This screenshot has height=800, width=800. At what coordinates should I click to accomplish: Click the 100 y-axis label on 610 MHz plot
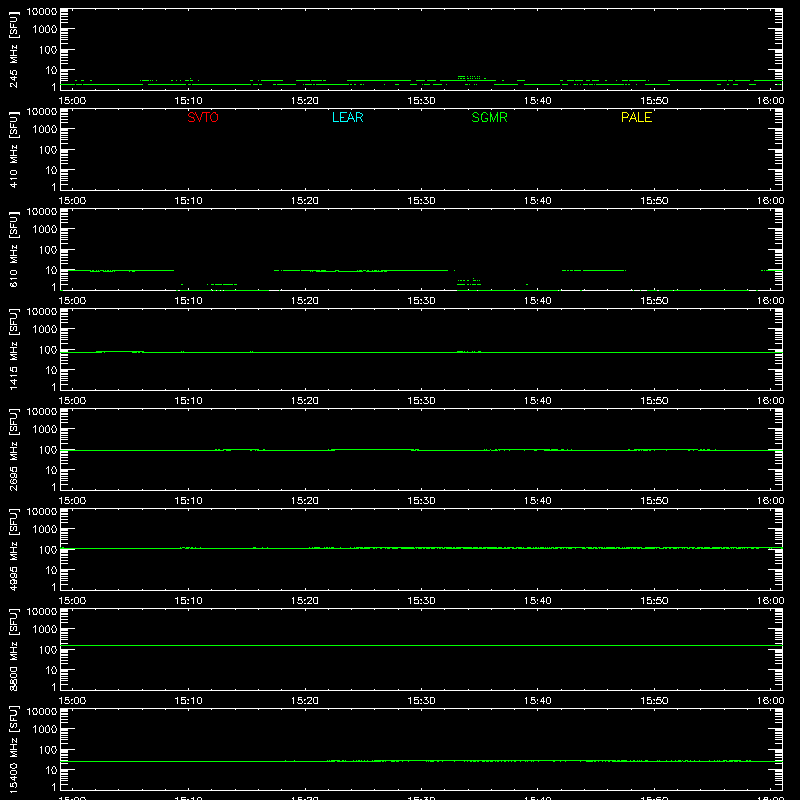point(48,250)
